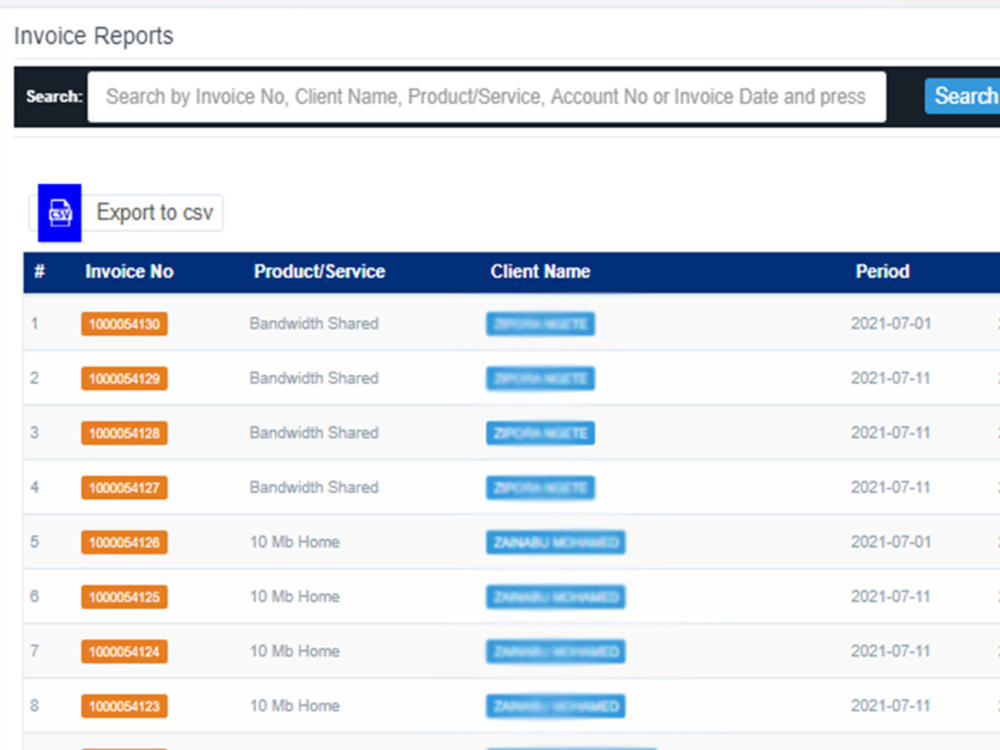1000x750 pixels.
Task: Click the Search: label
Action: [54, 96]
